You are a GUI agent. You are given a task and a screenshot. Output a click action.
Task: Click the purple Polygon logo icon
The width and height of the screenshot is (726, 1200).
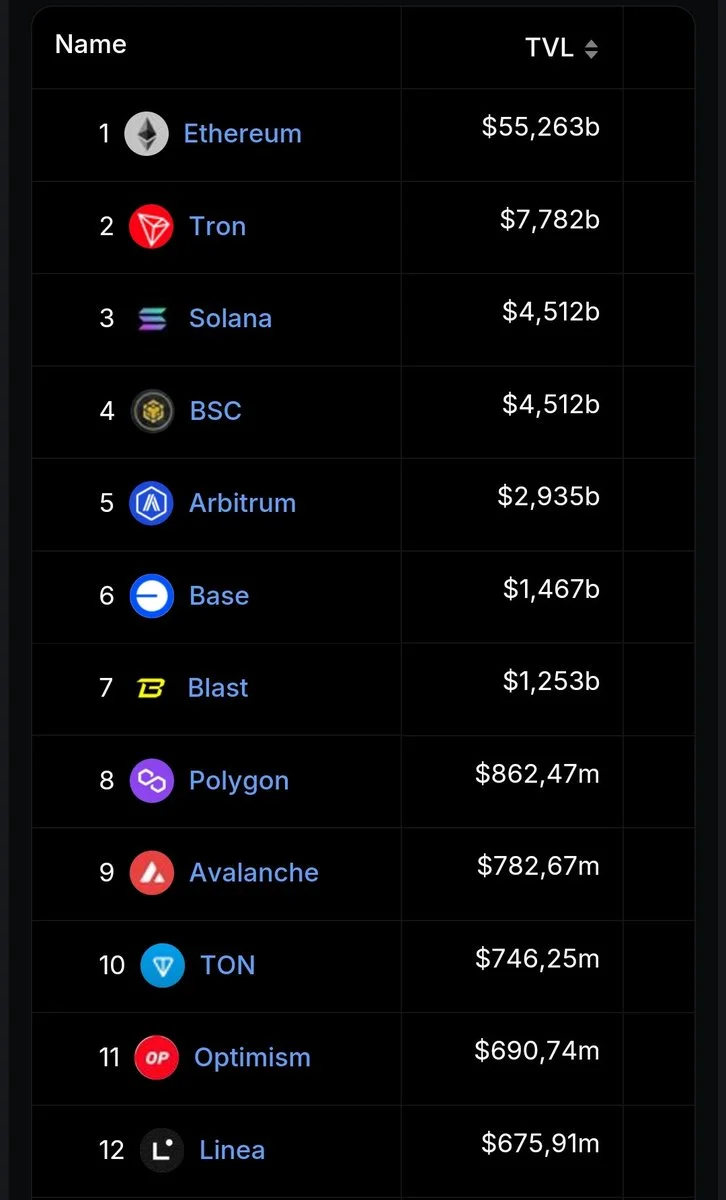tap(151, 780)
